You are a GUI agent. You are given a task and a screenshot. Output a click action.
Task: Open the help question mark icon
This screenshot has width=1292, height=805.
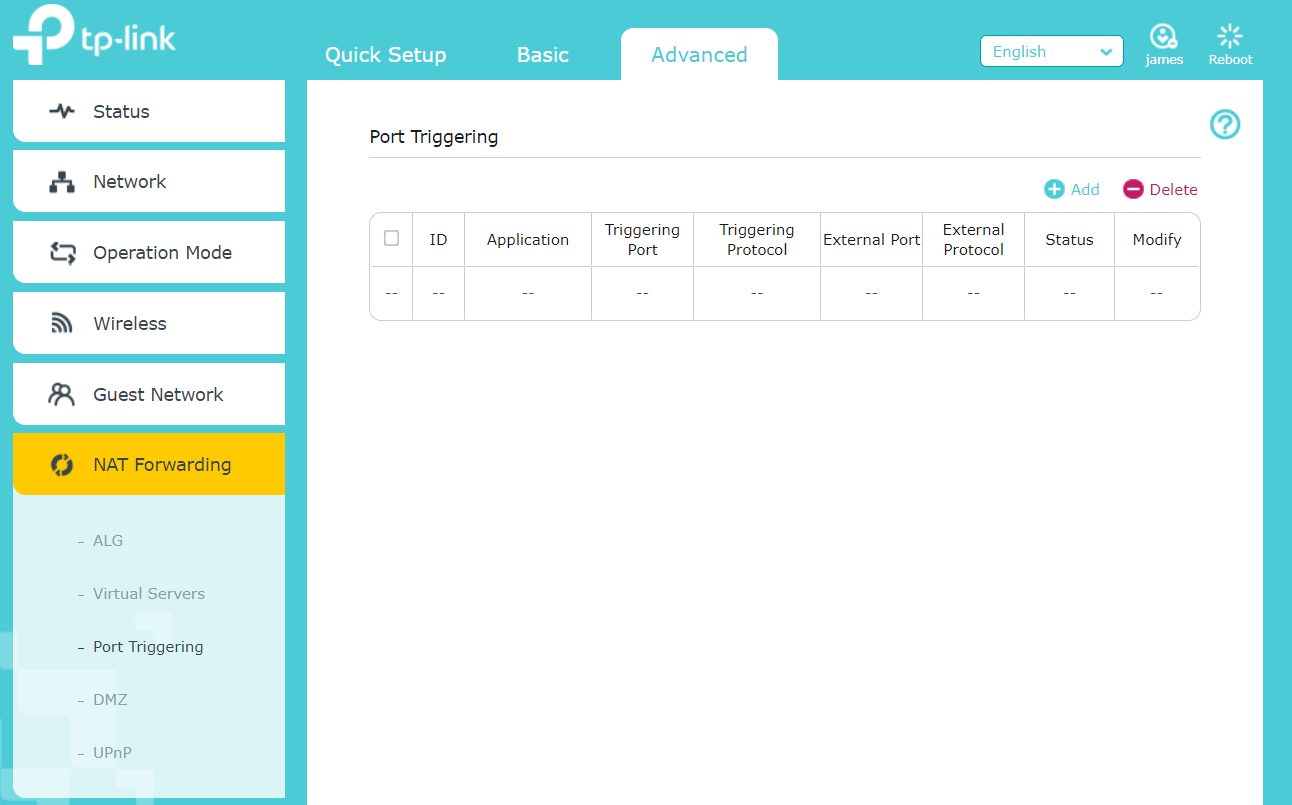[x=1225, y=125]
